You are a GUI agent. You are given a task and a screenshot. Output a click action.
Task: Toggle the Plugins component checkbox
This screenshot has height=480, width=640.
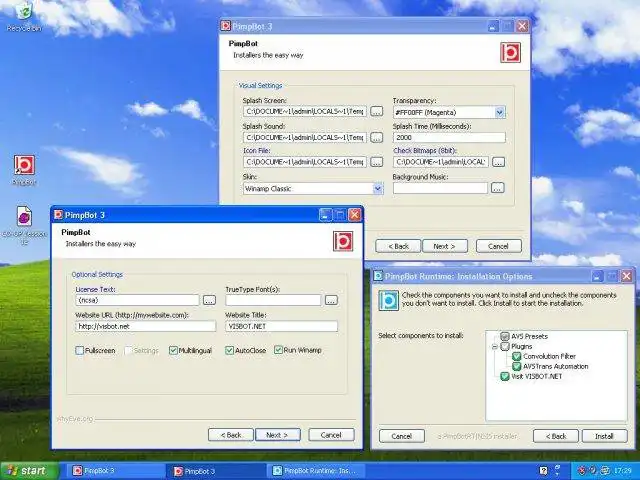505,347
